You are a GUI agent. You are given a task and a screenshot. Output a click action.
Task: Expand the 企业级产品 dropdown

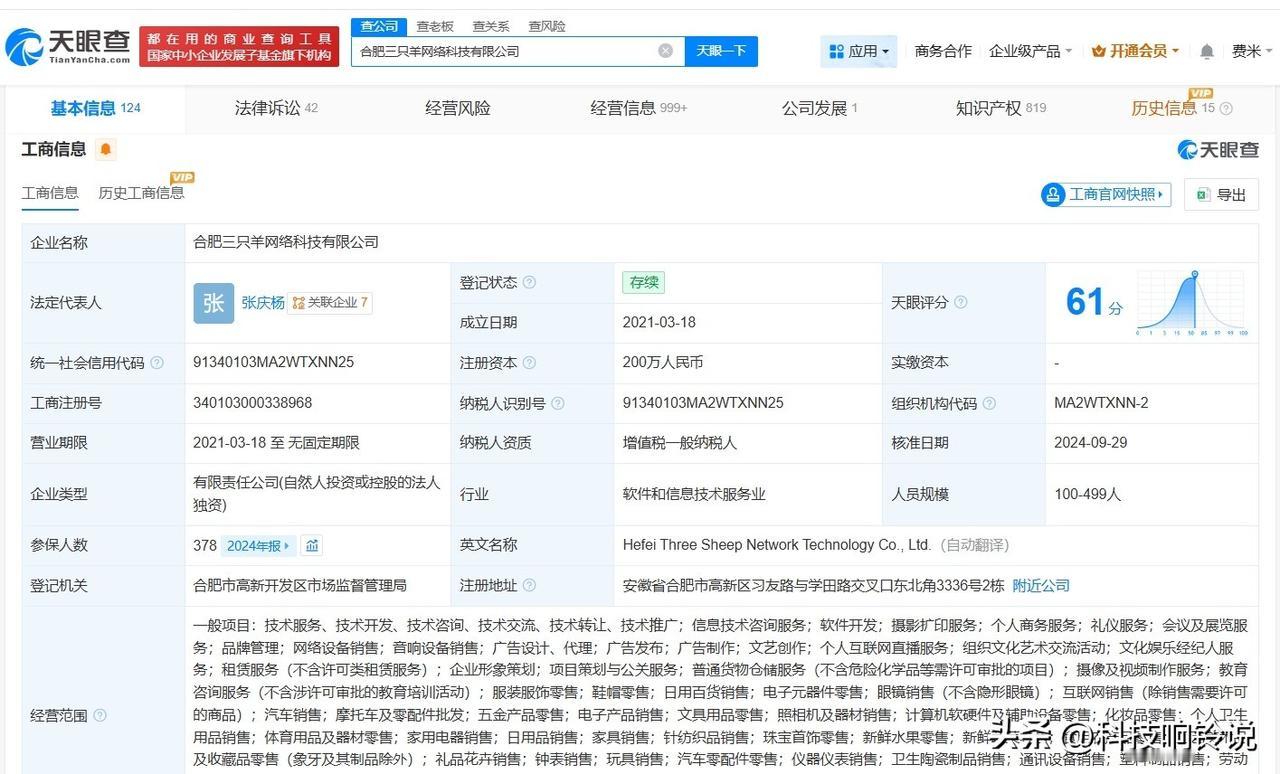pyautogui.click(x=1030, y=51)
